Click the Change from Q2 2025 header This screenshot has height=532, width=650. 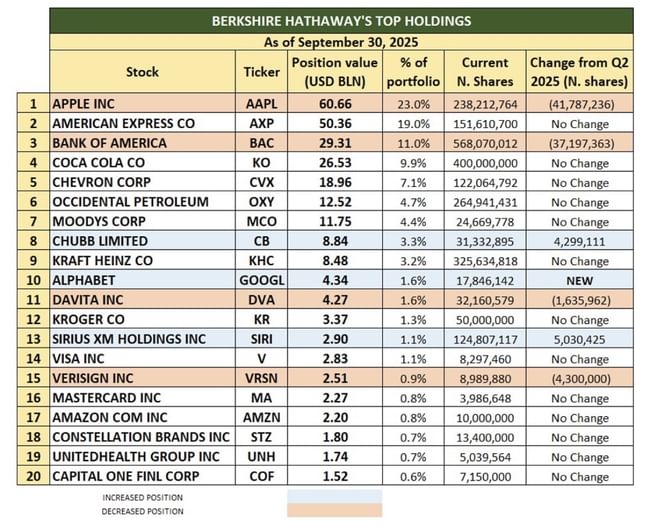[580, 72]
